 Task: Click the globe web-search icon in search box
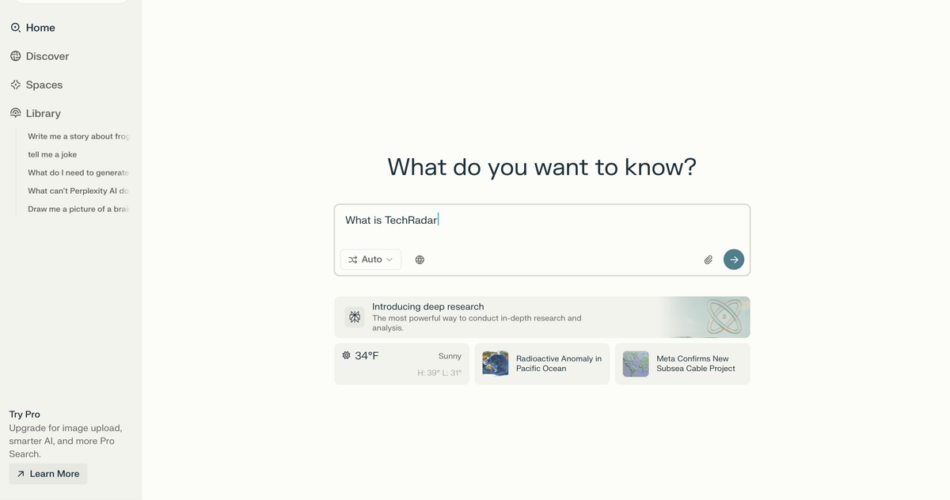tap(420, 260)
